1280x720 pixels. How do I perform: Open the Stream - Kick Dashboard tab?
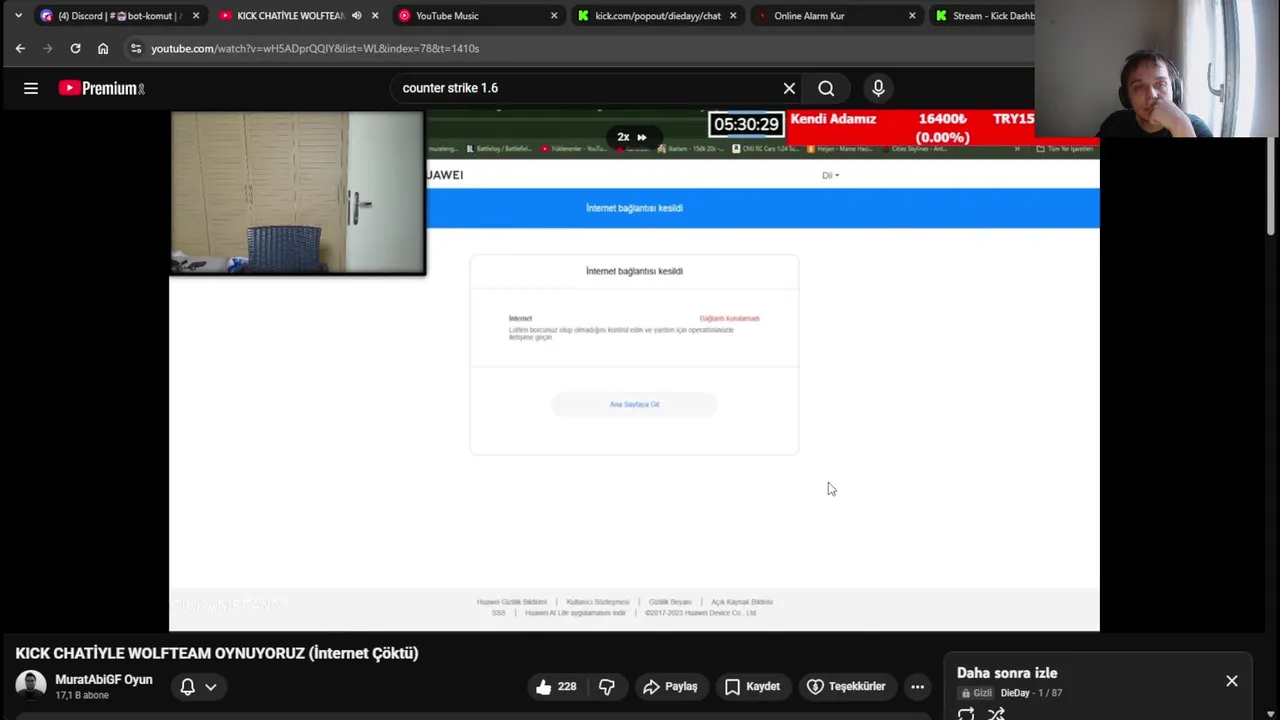click(982, 15)
